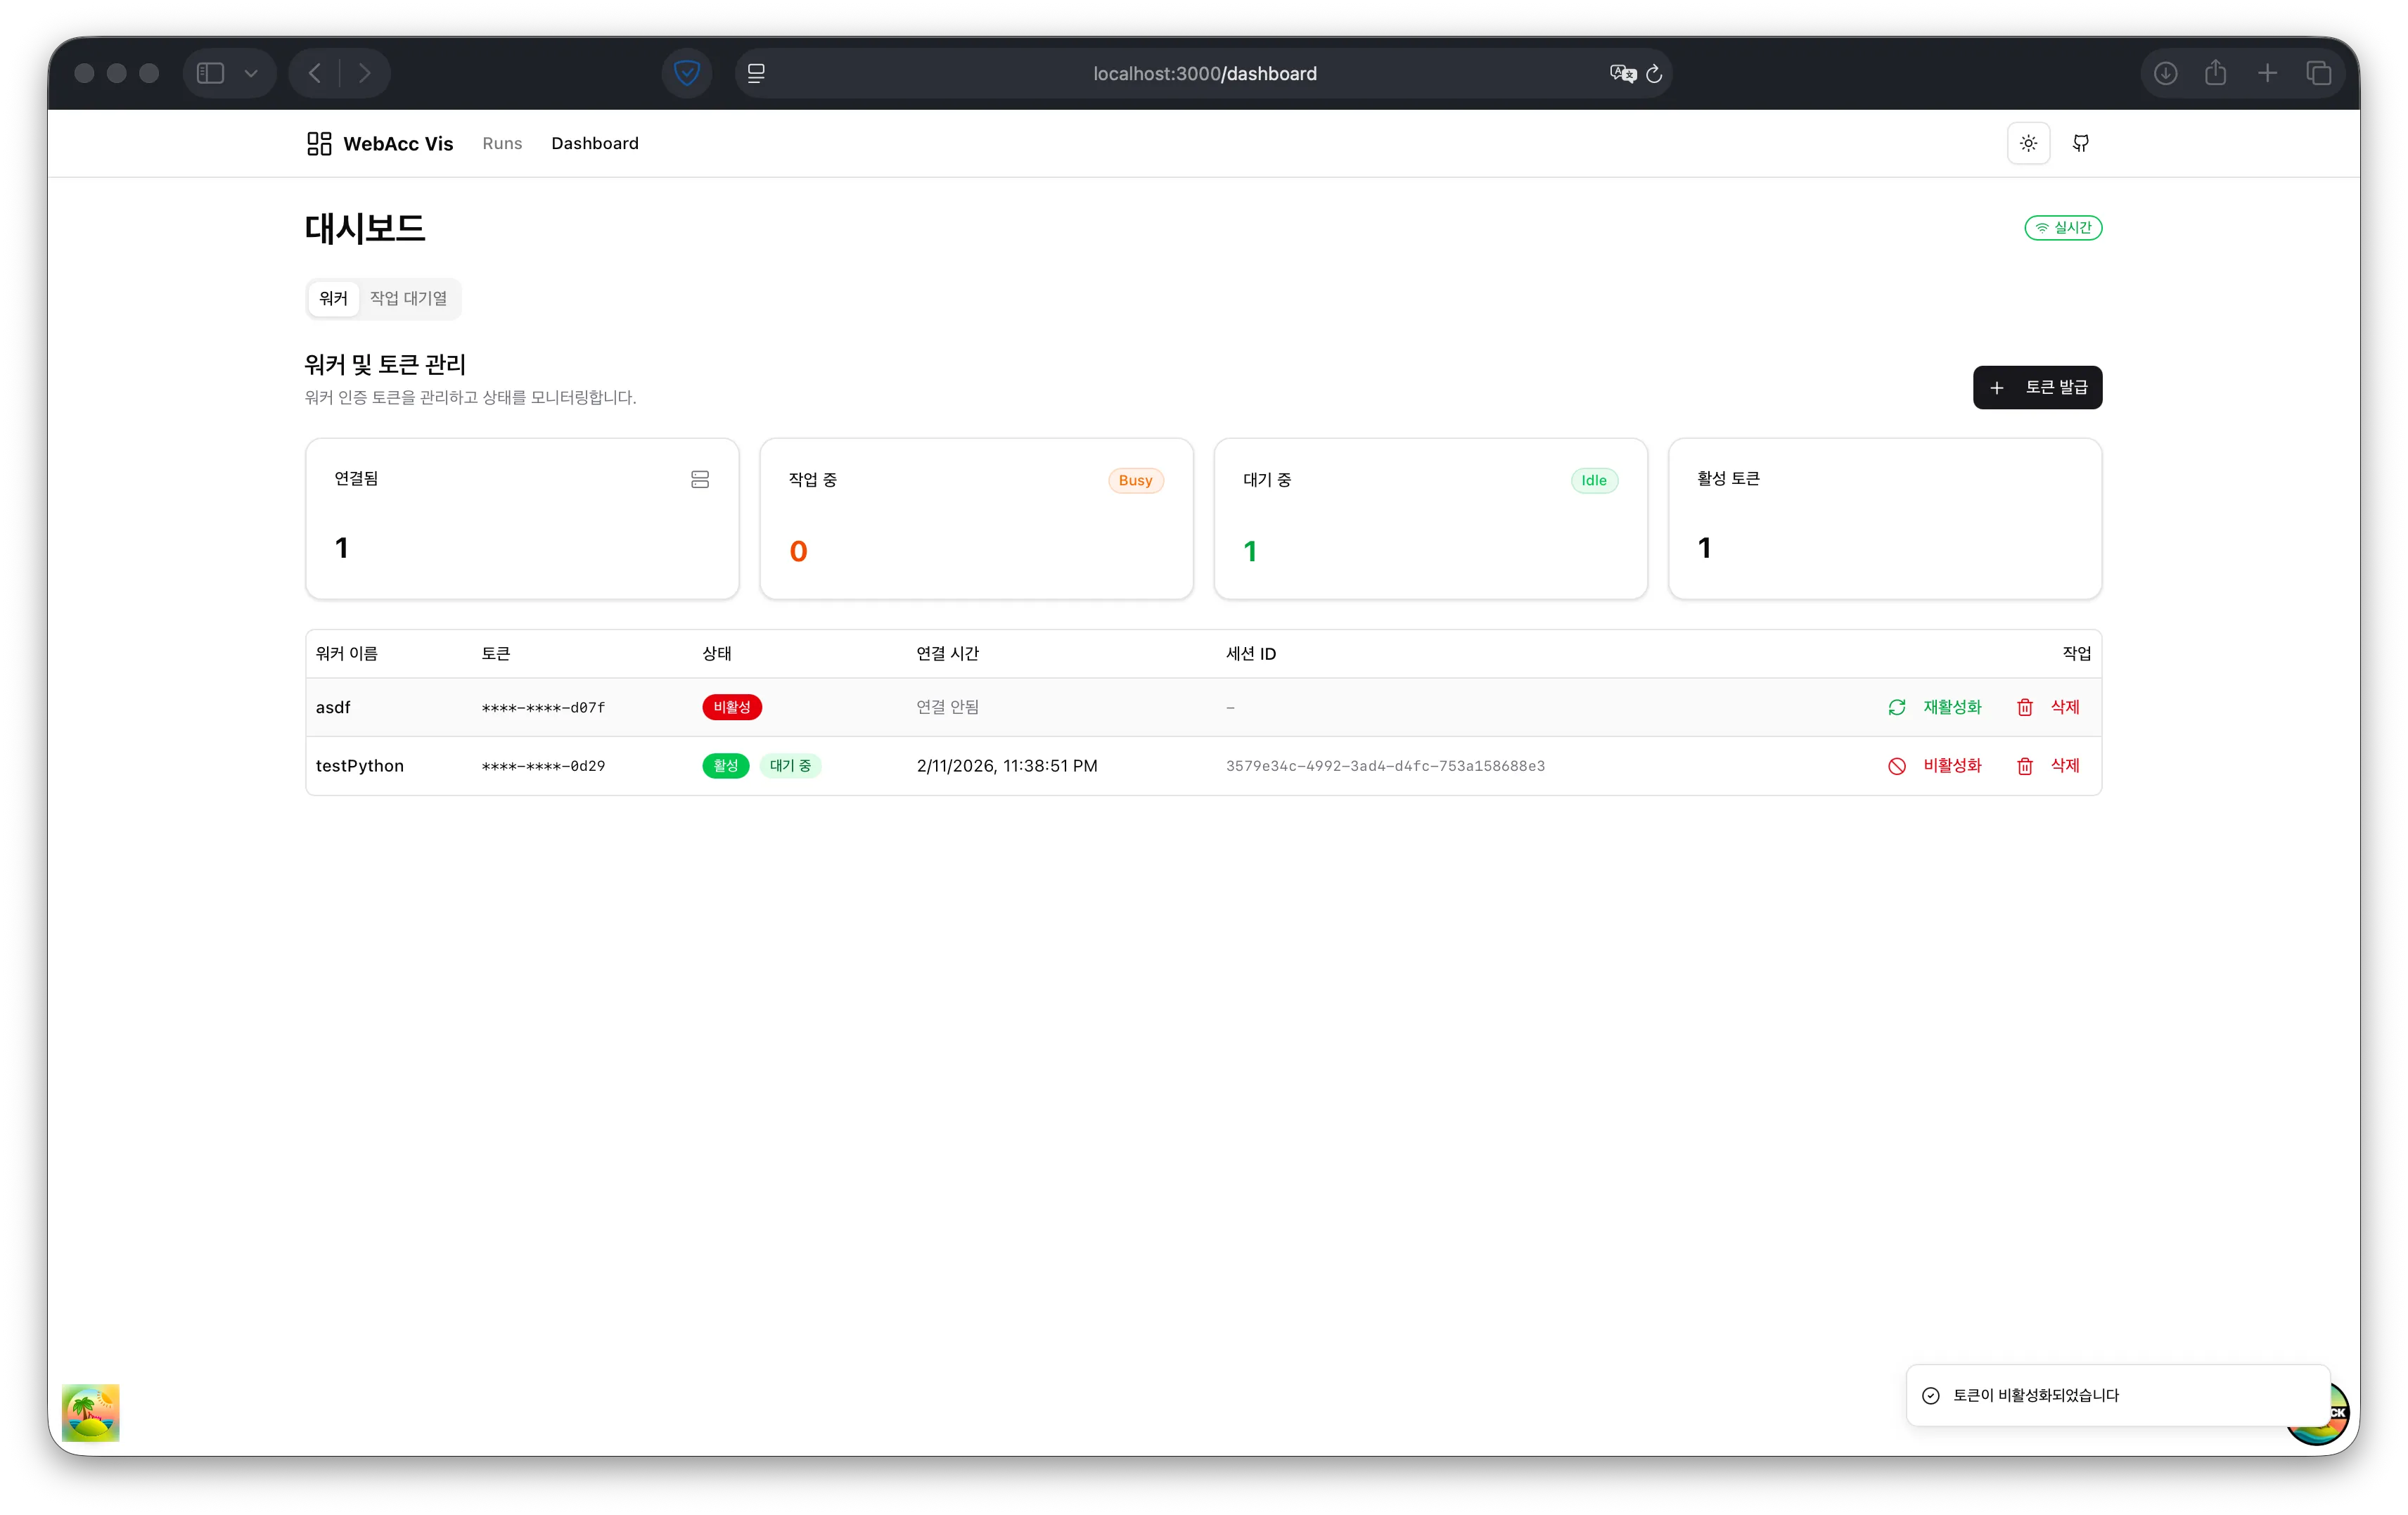Select the 워커 tab
Viewport: 2408px width, 1515px height.
tap(333, 298)
